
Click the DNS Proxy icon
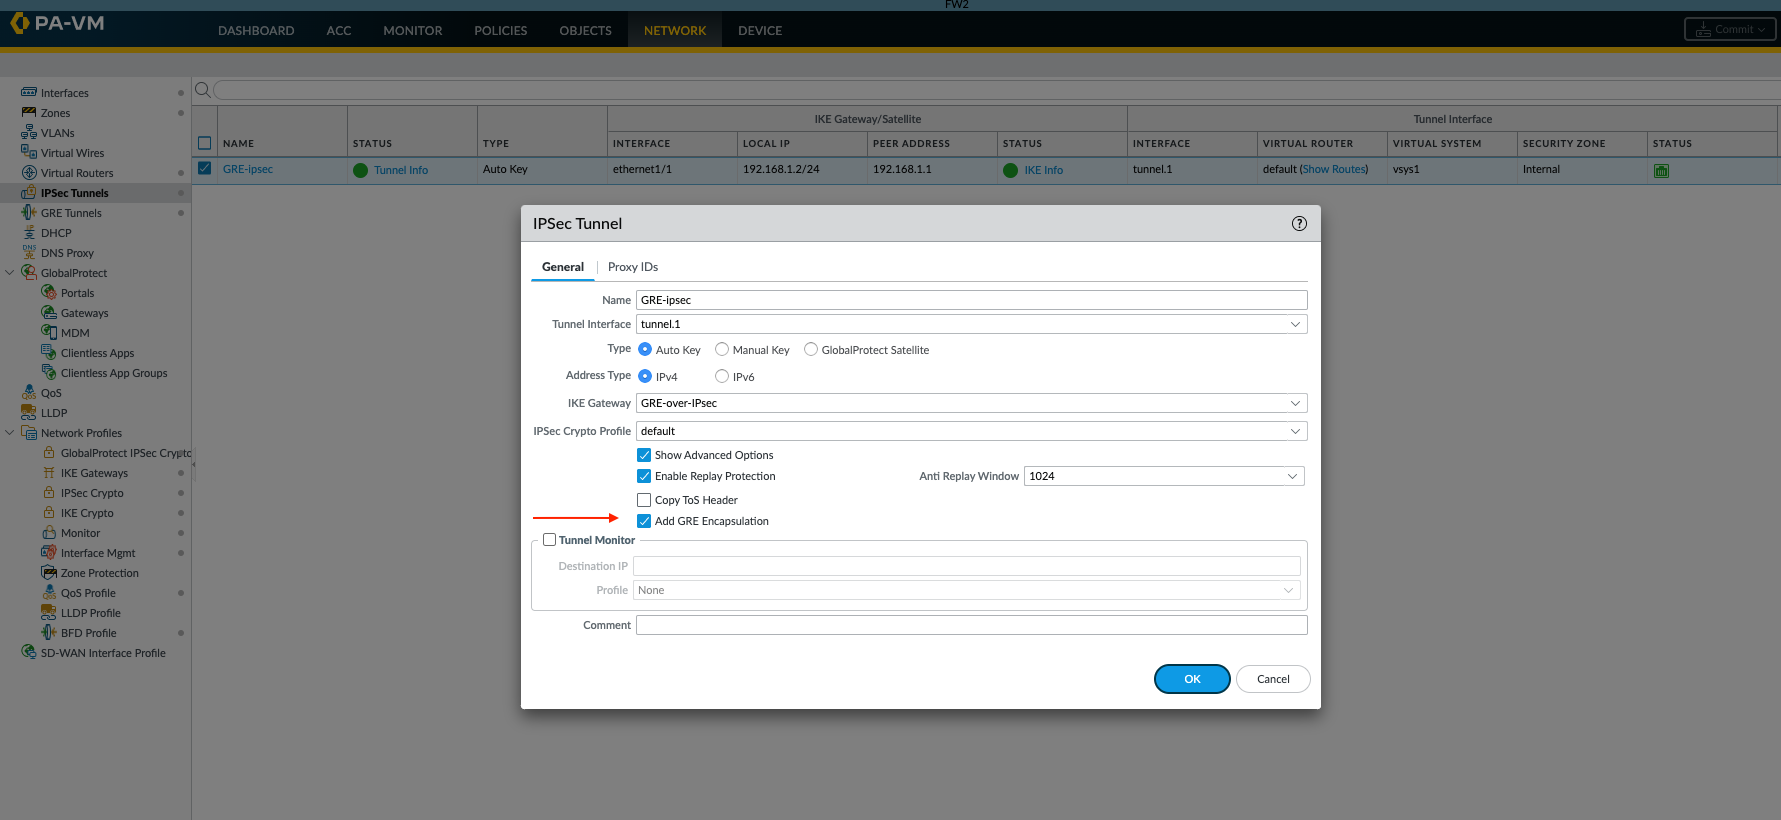coord(29,252)
